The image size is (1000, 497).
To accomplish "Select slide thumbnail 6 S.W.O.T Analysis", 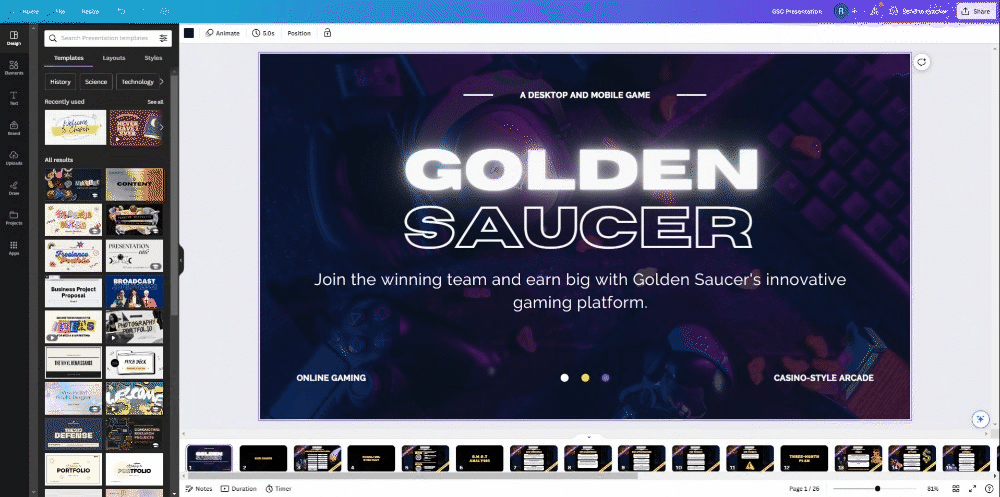I will (x=479, y=459).
